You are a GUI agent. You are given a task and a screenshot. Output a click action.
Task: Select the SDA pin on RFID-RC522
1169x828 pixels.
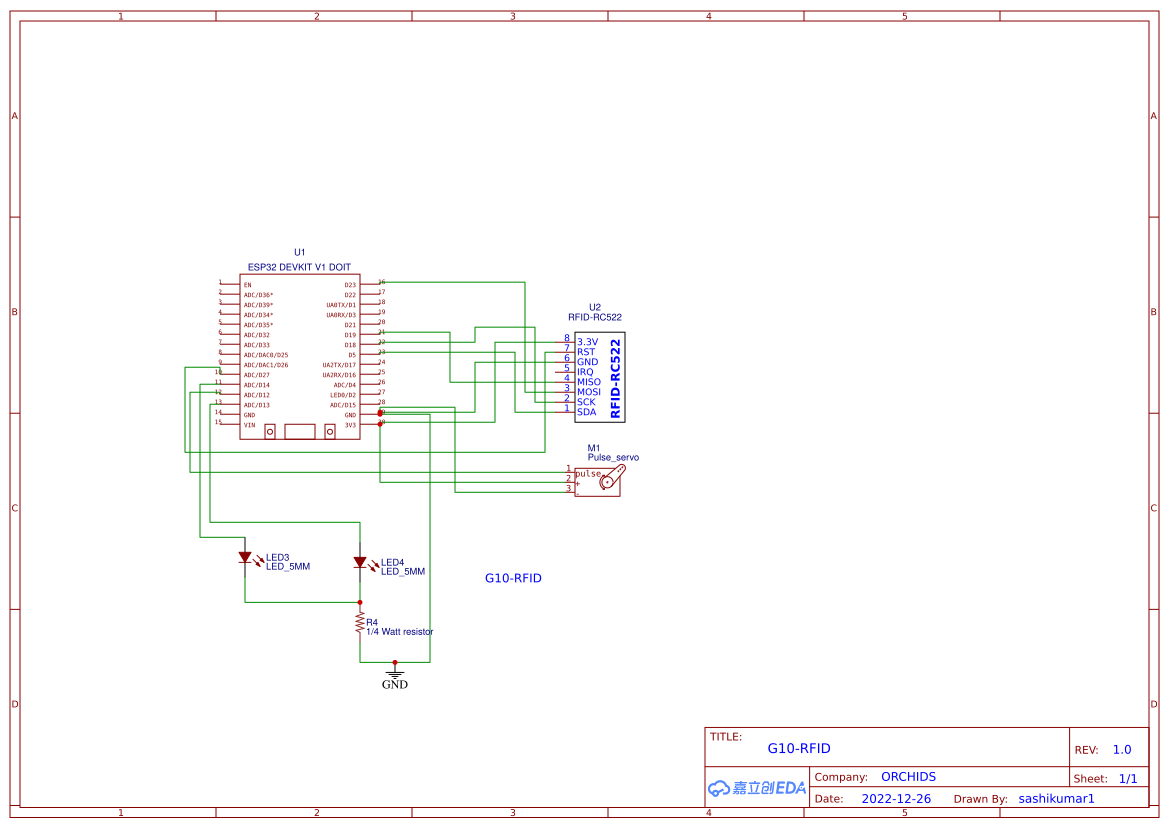(585, 409)
